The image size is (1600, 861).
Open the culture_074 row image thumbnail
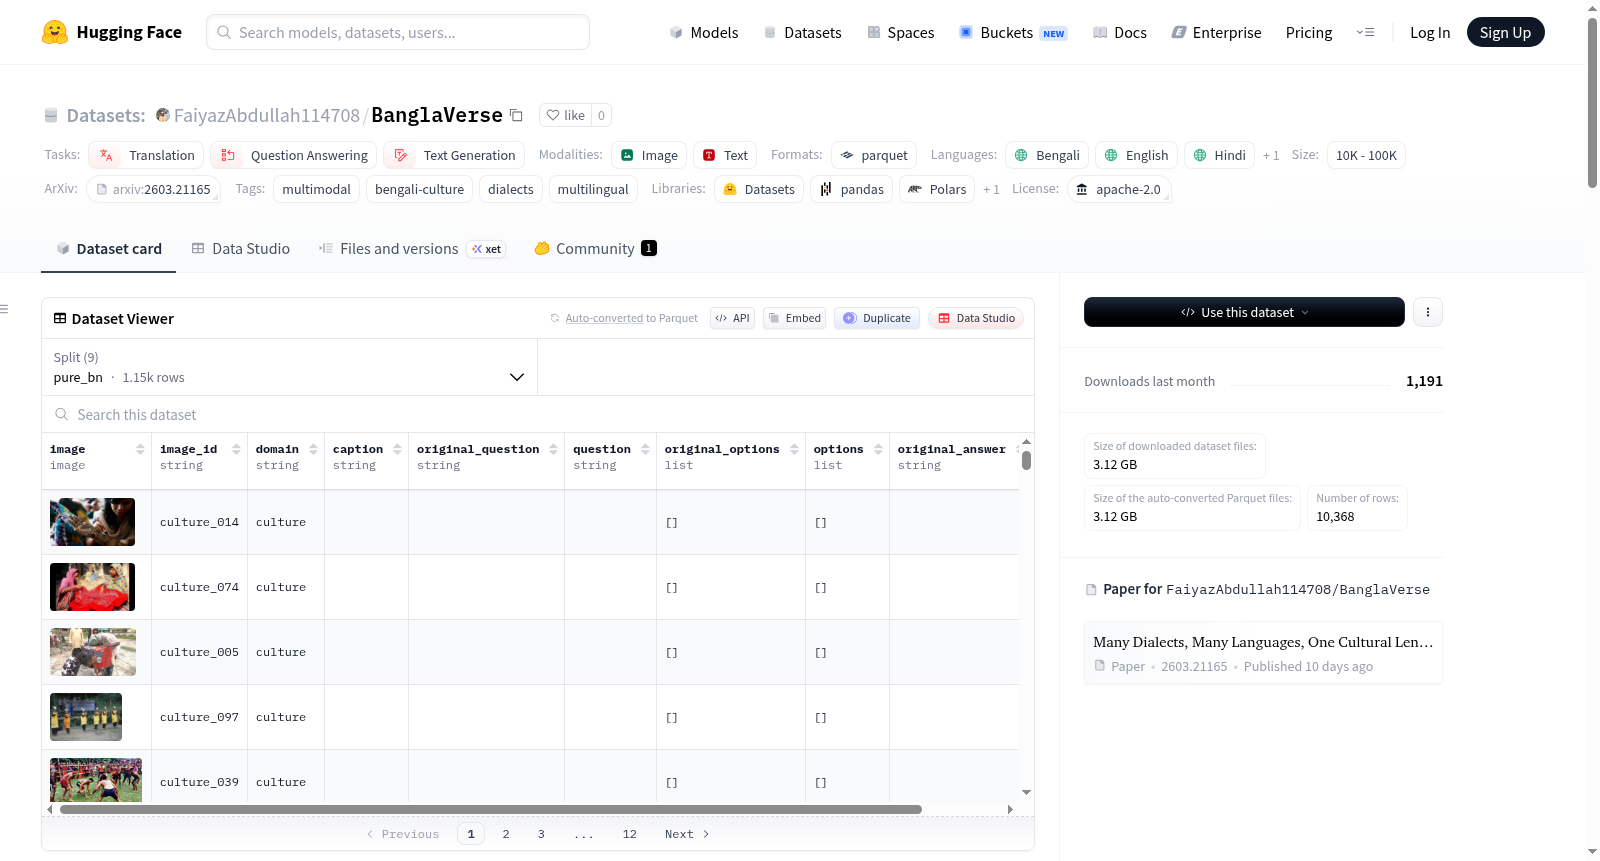92,587
